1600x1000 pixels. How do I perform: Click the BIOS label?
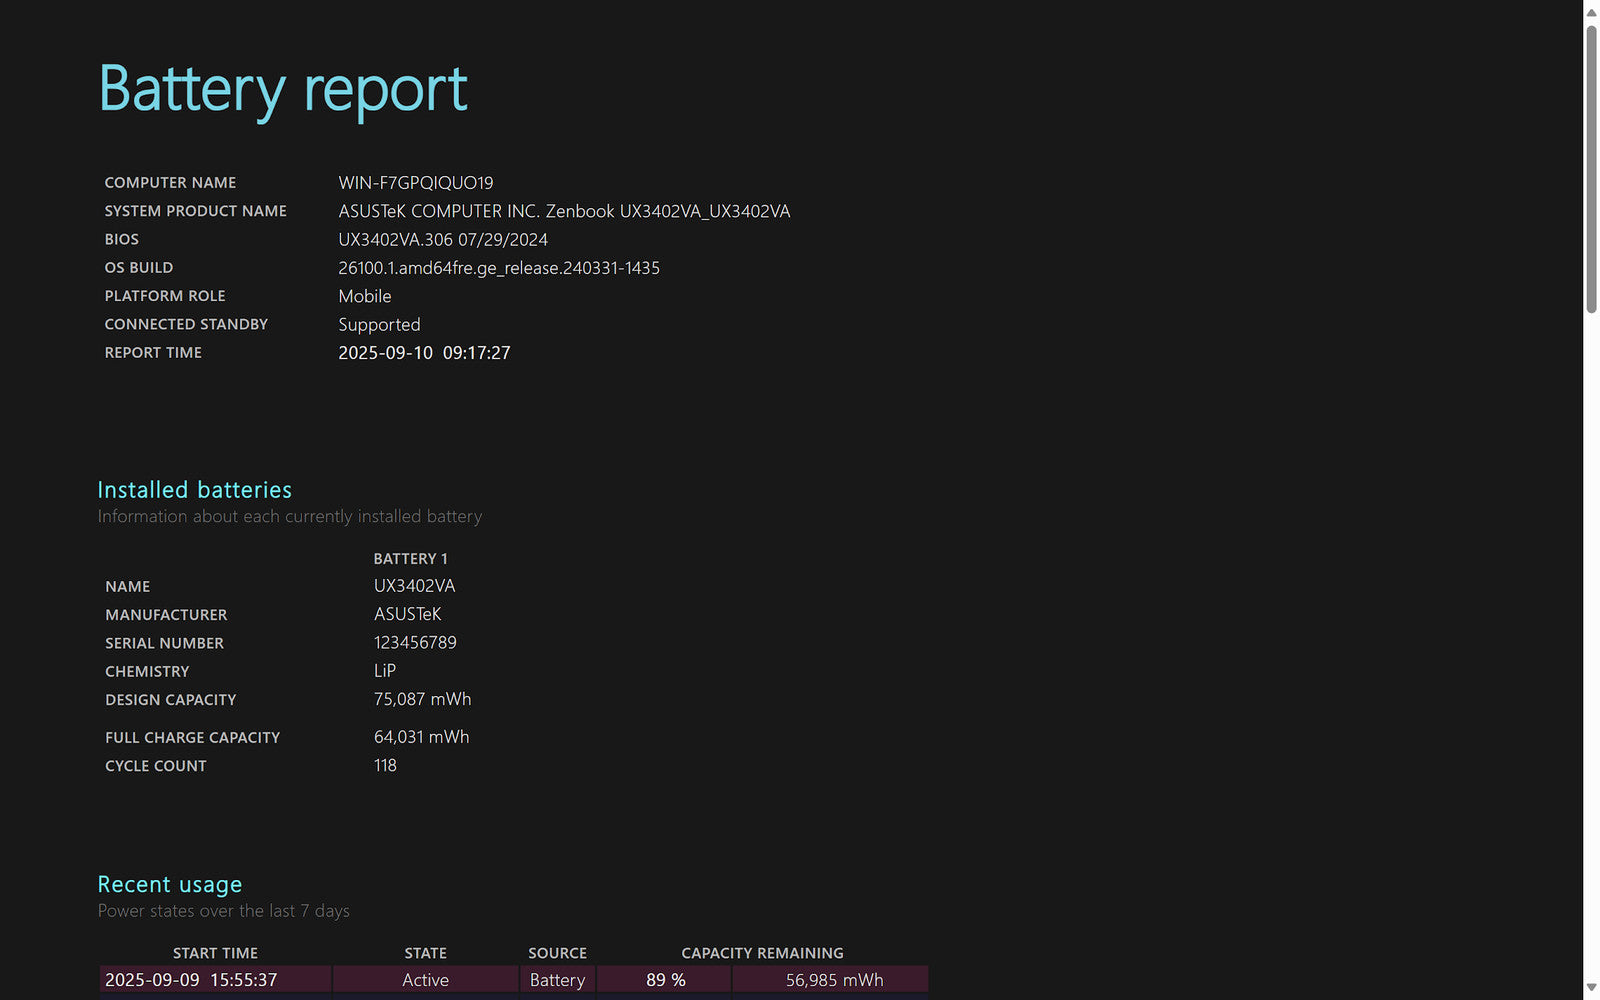coord(121,239)
